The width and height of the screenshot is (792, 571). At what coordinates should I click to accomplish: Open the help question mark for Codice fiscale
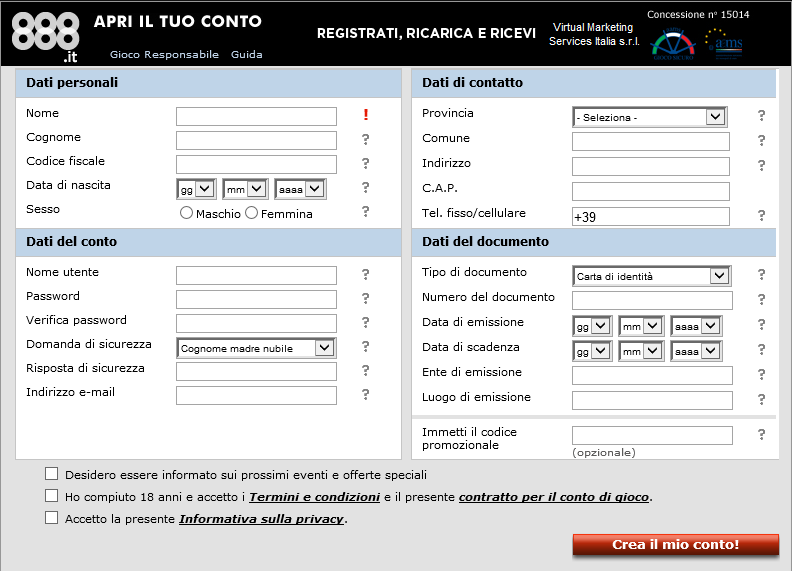tap(366, 163)
